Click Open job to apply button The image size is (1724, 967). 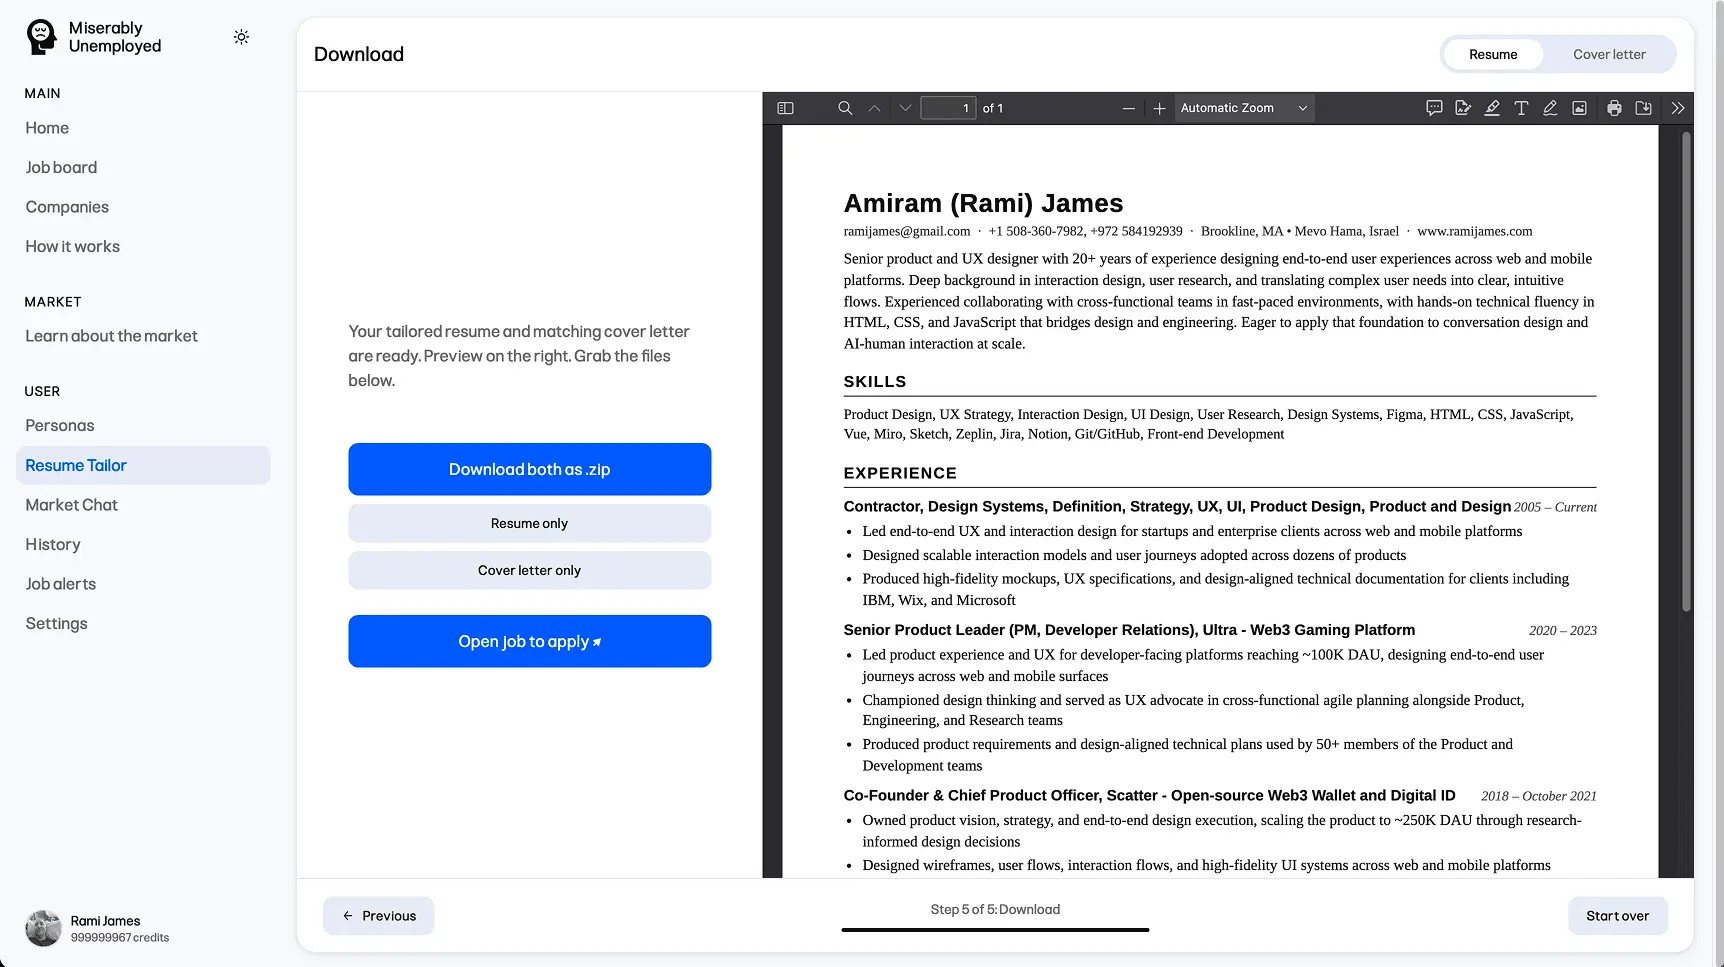pos(530,641)
